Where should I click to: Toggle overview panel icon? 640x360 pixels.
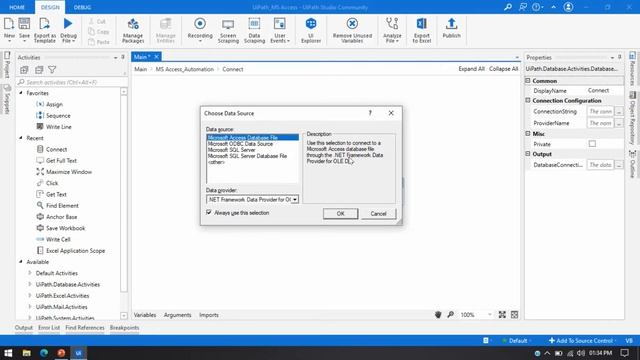click(514, 314)
